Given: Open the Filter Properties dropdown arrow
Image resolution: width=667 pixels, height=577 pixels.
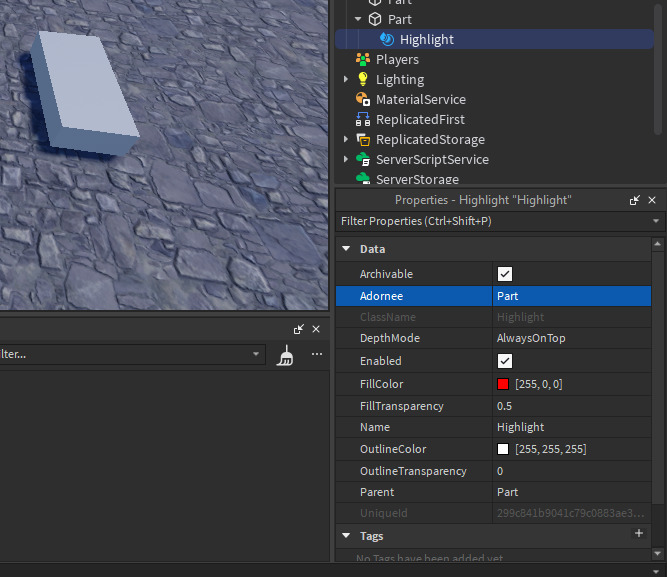Looking at the screenshot, I should (x=655, y=221).
